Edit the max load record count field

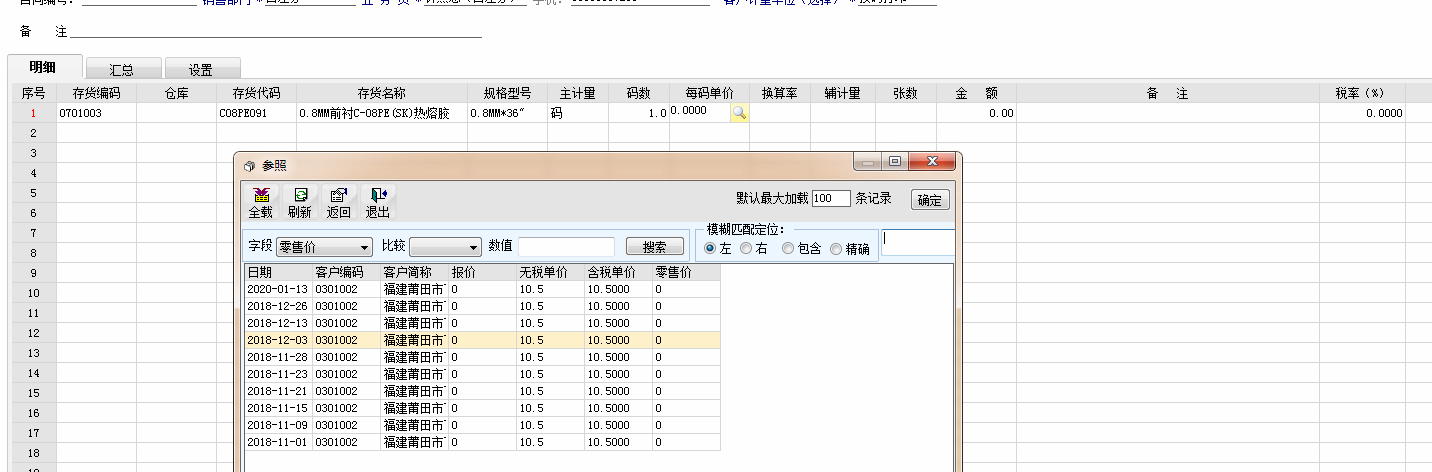click(x=831, y=198)
